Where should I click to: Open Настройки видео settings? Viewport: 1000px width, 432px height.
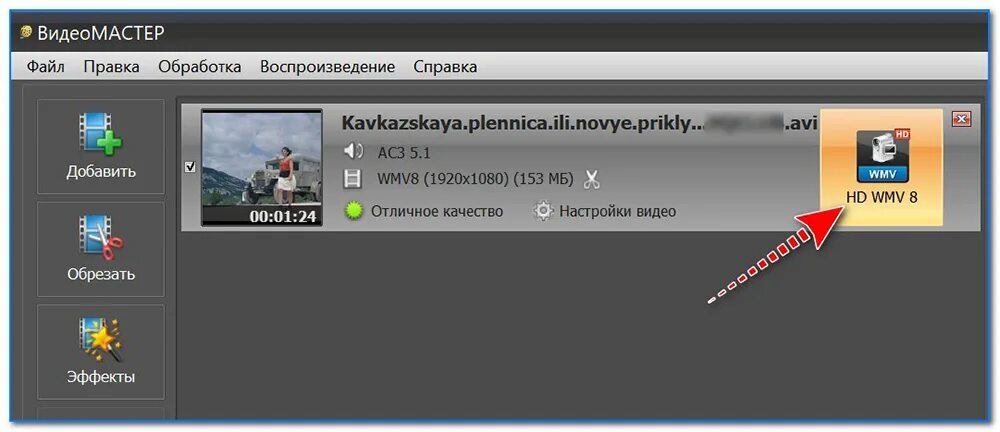[617, 211]
